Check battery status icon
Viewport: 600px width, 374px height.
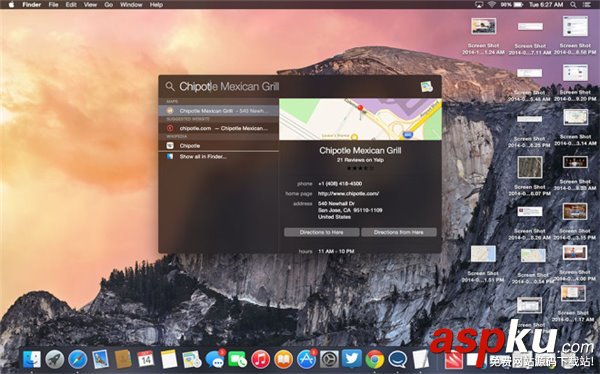click(x=518, y=5)
